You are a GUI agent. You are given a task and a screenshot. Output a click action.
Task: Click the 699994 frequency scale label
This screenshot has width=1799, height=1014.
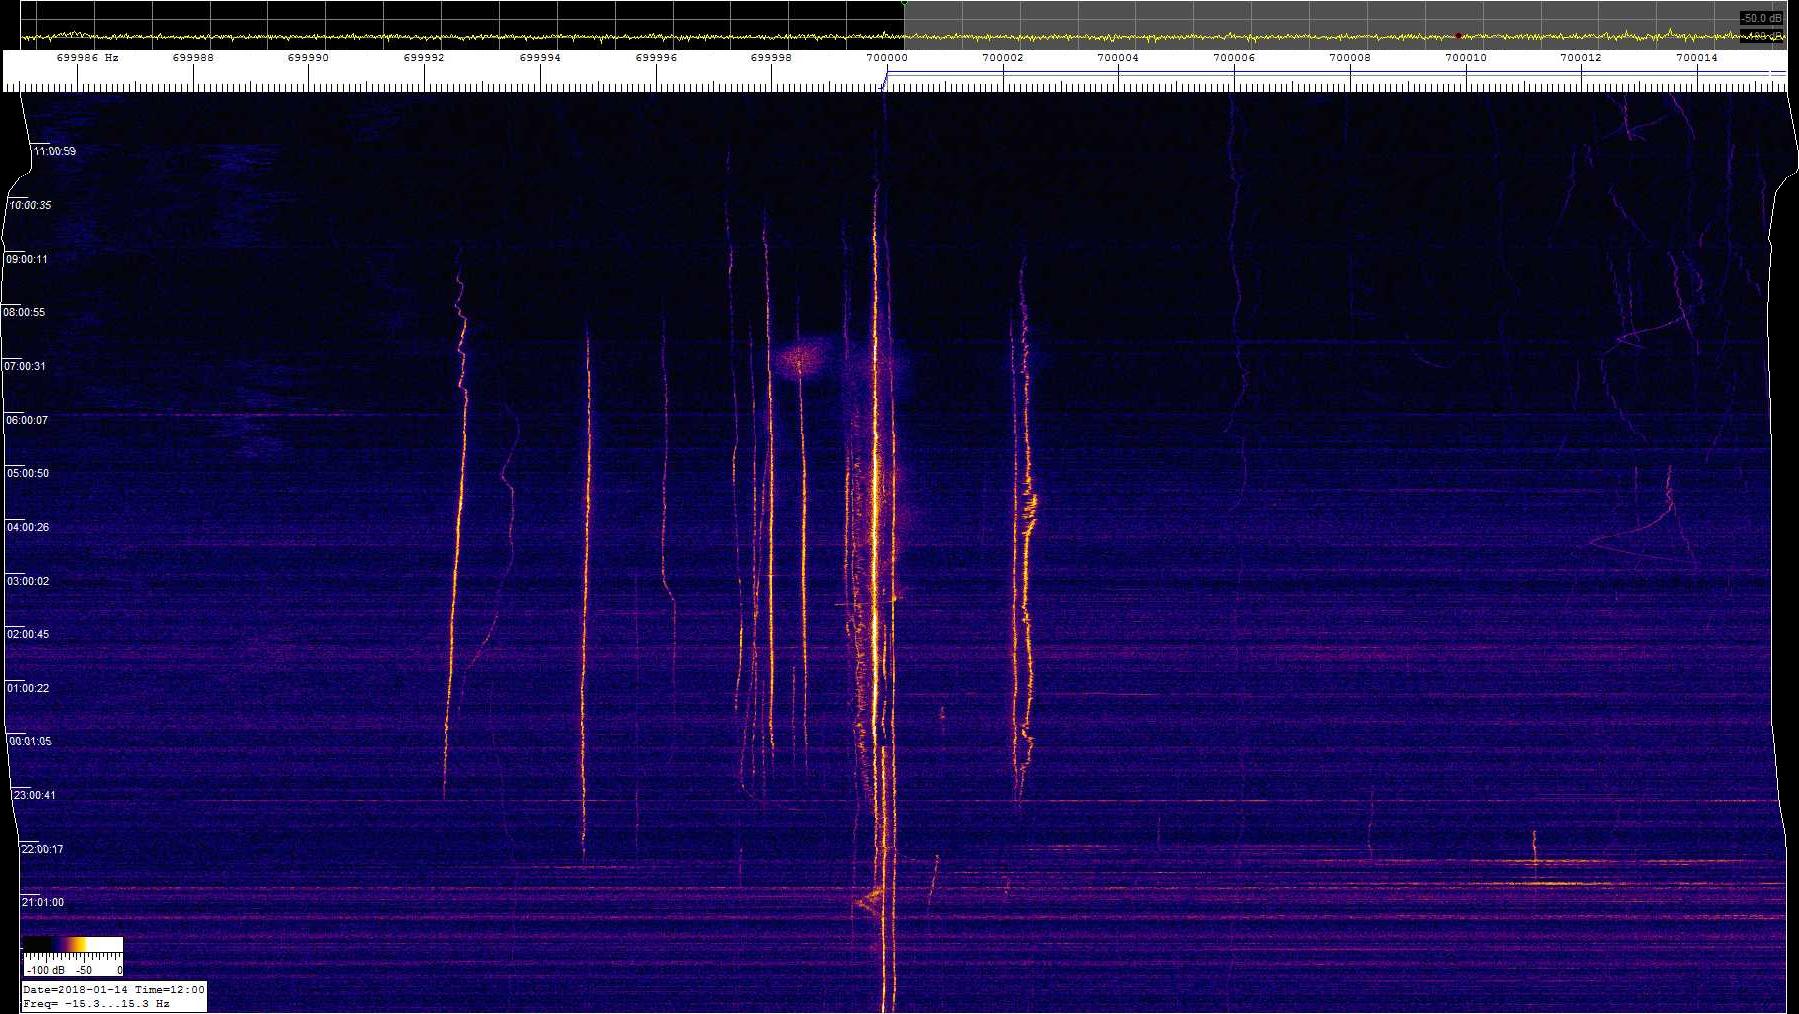click(x=540, y=58)
